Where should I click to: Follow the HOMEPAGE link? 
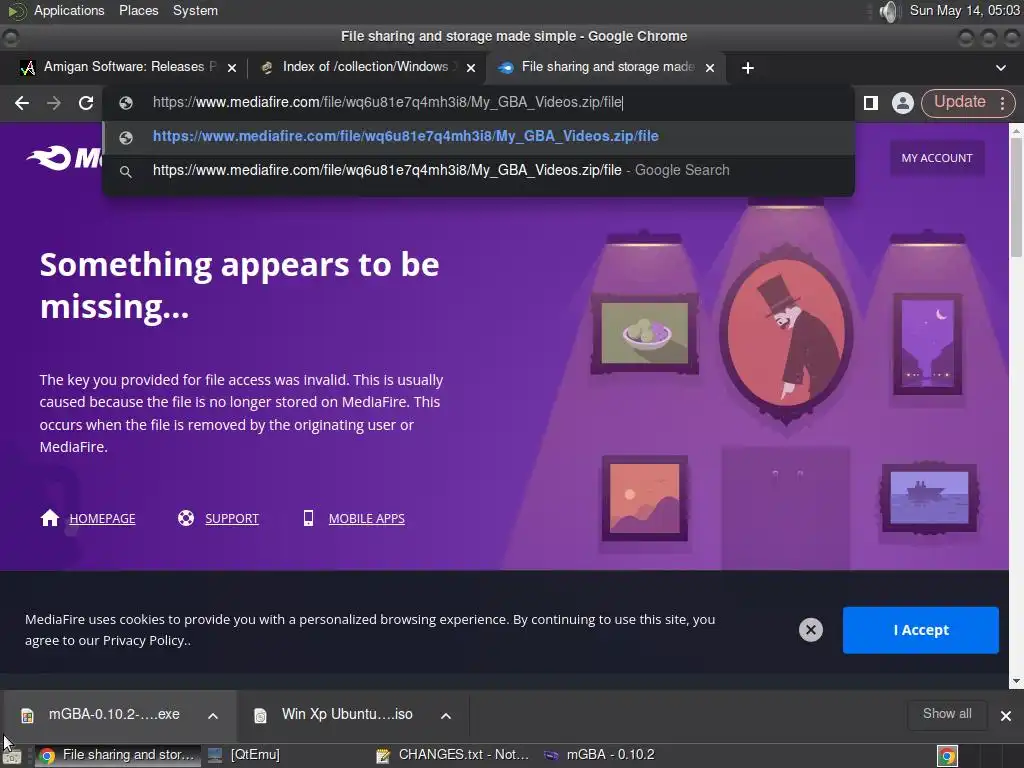tap(103, 519)
